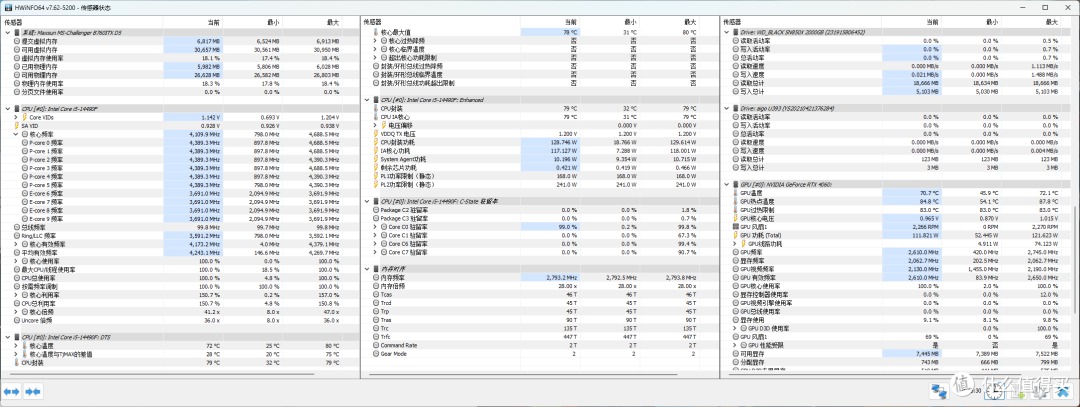Image resolution: width=1080 pixels, height=407 pixels.
Task: Click the 128.746 W current value
Action: [563, 142]
